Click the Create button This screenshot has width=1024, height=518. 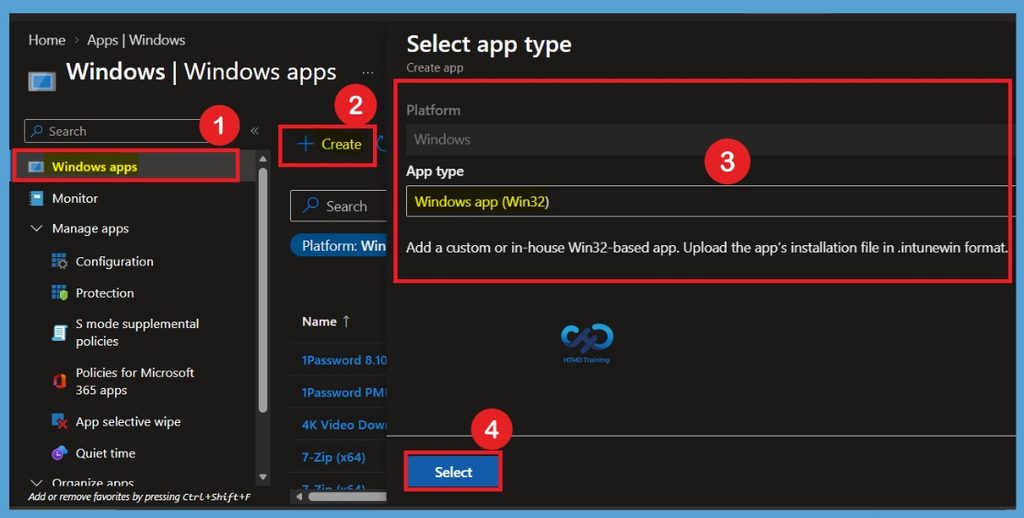(x=328, y=144)
